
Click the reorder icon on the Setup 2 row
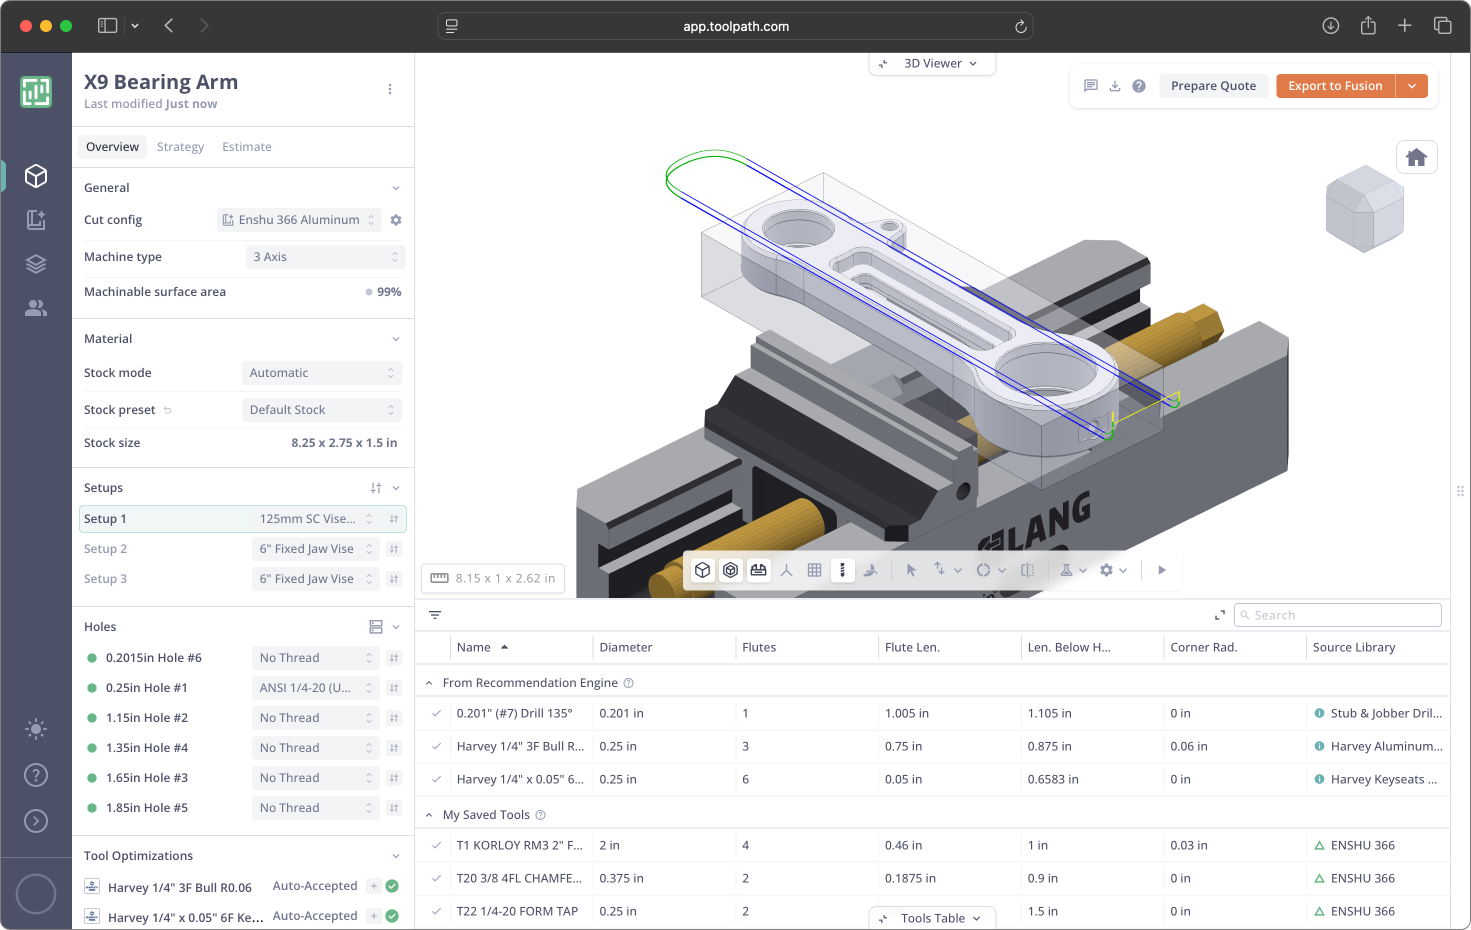click(x=394, y=549)
